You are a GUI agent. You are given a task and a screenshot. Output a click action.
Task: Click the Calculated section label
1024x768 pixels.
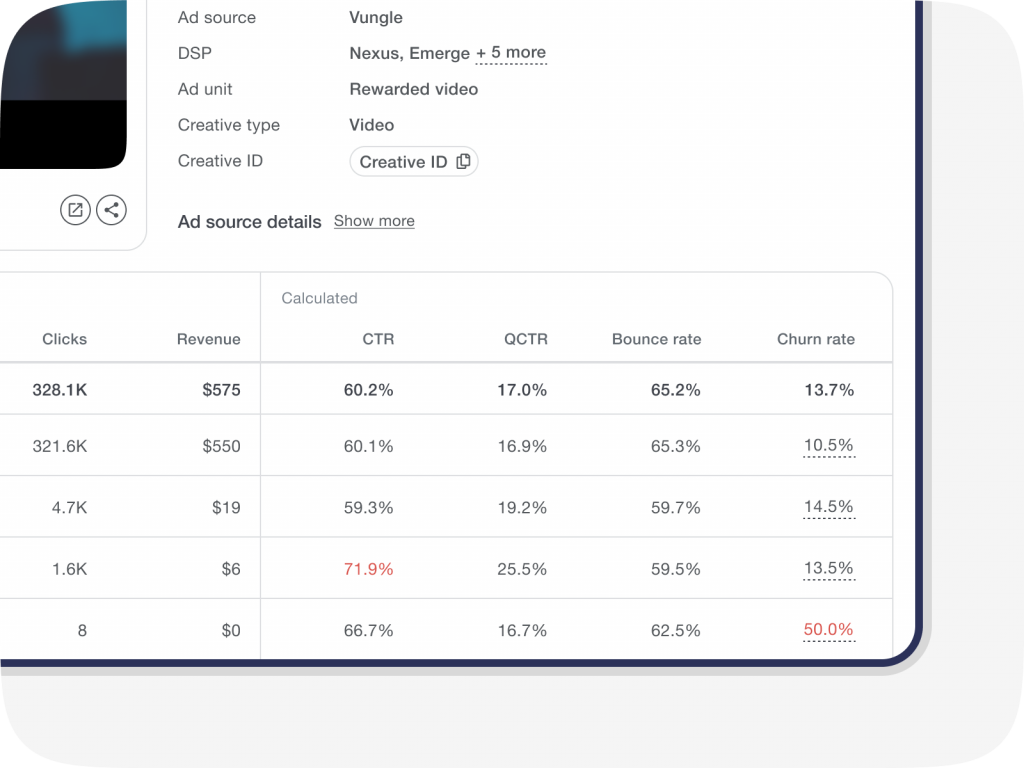coord(319,298)
